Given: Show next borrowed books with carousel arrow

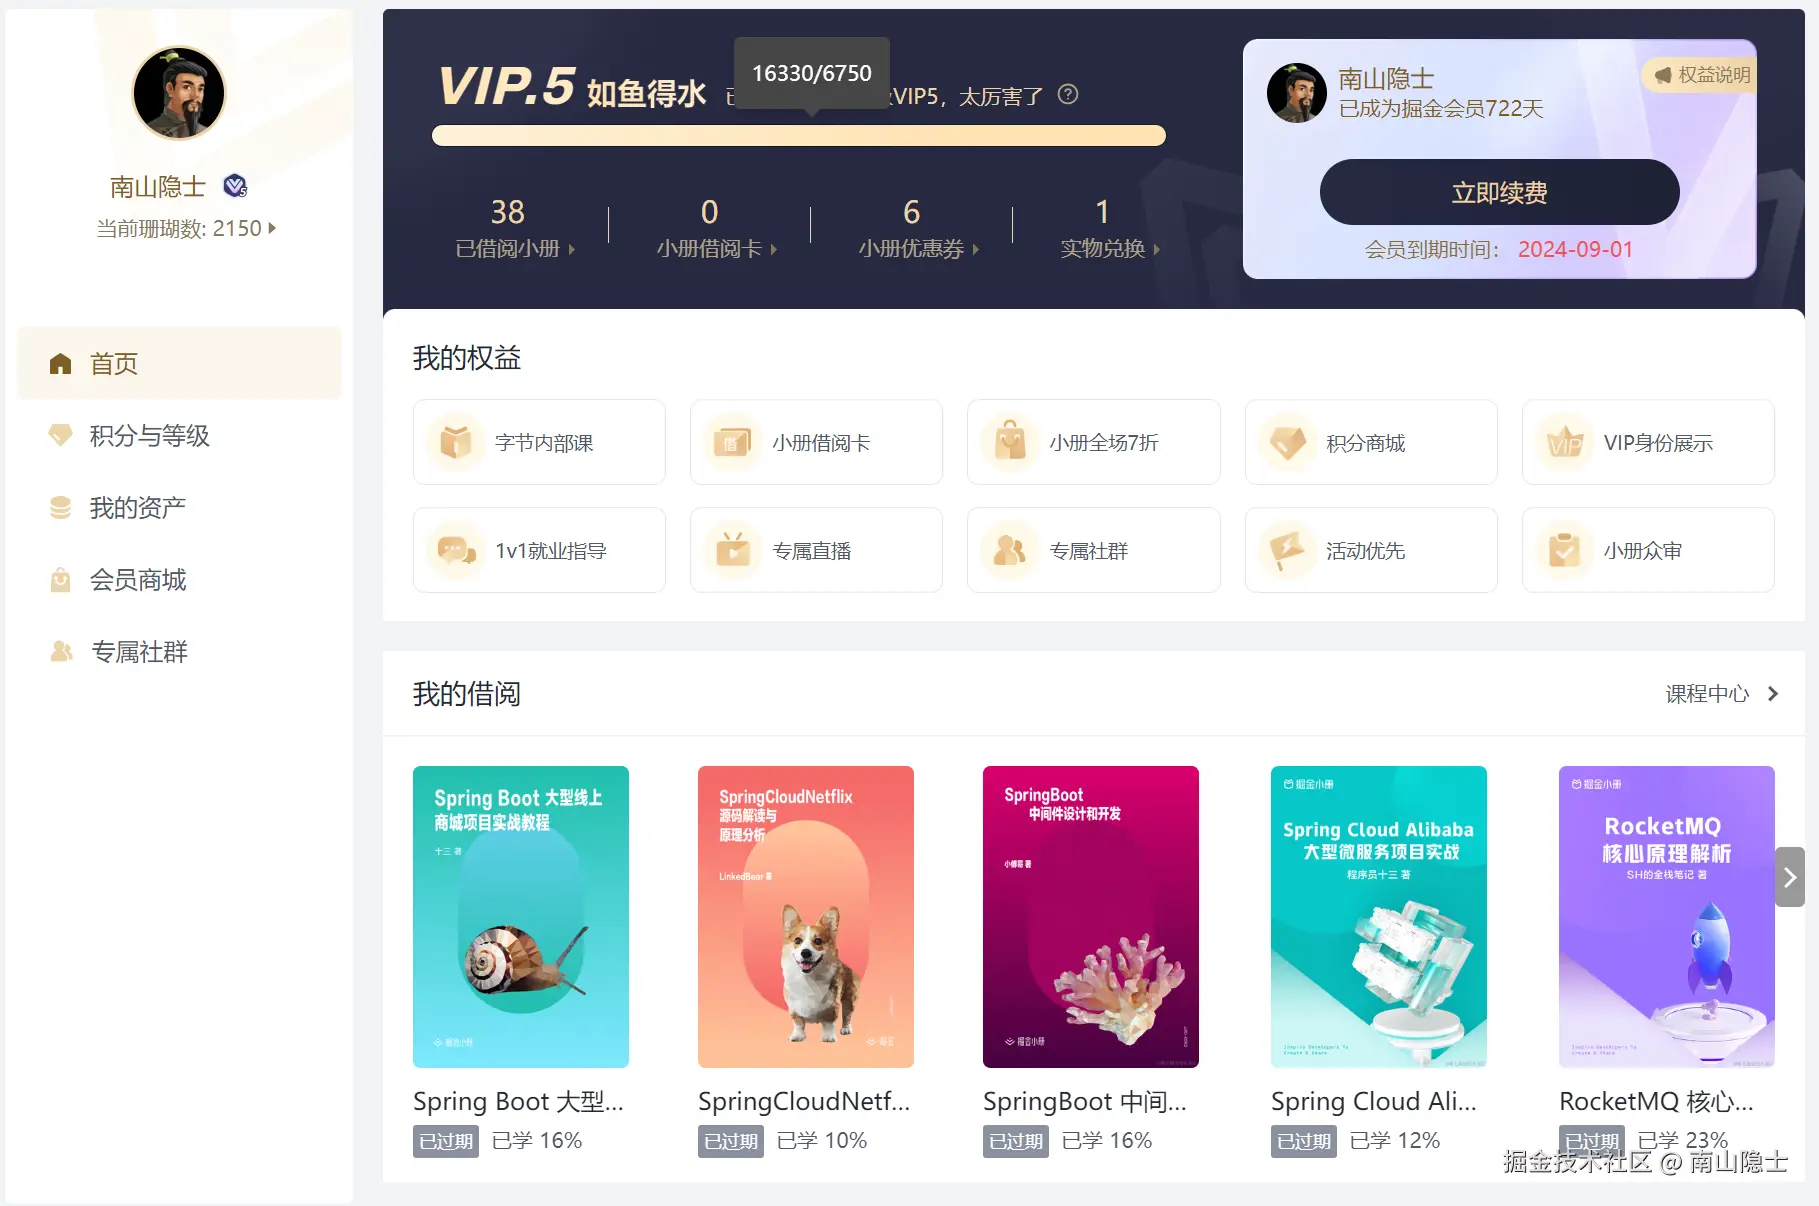Looking at the screenshot, I should coord(1790,877).
